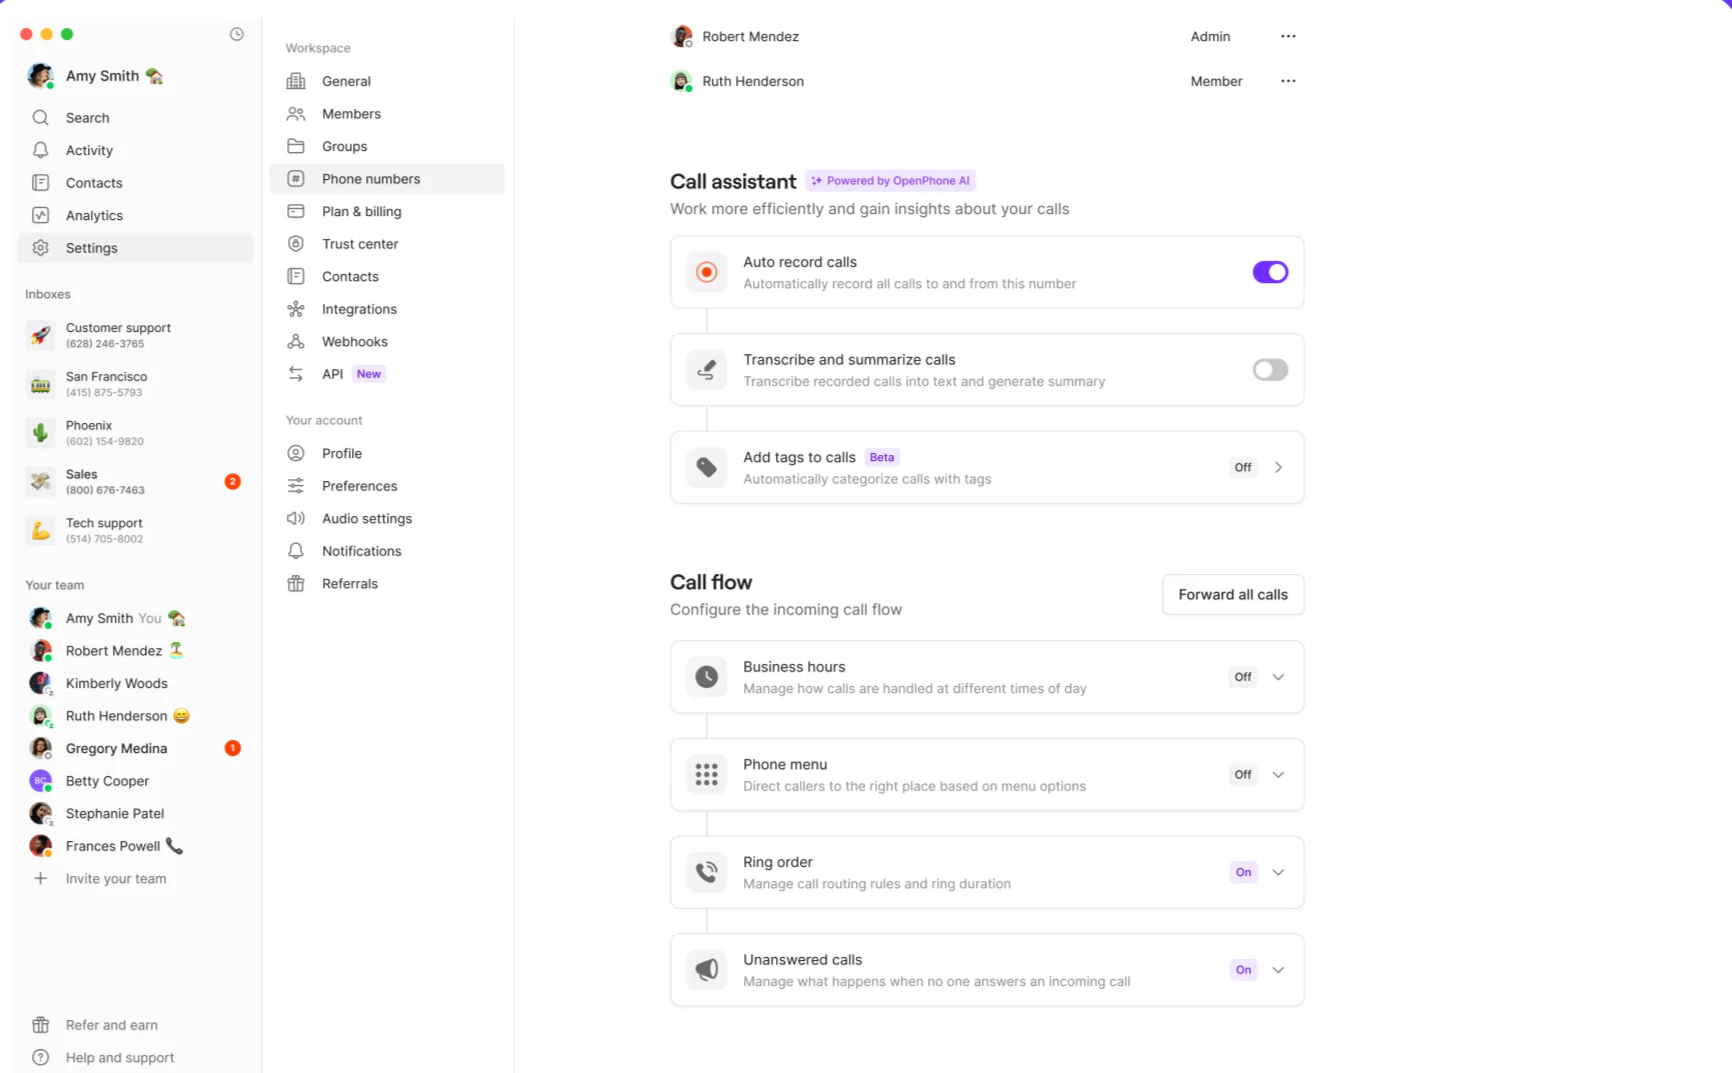
Task: Click the API arrows icon
Action: coord(296,374)
